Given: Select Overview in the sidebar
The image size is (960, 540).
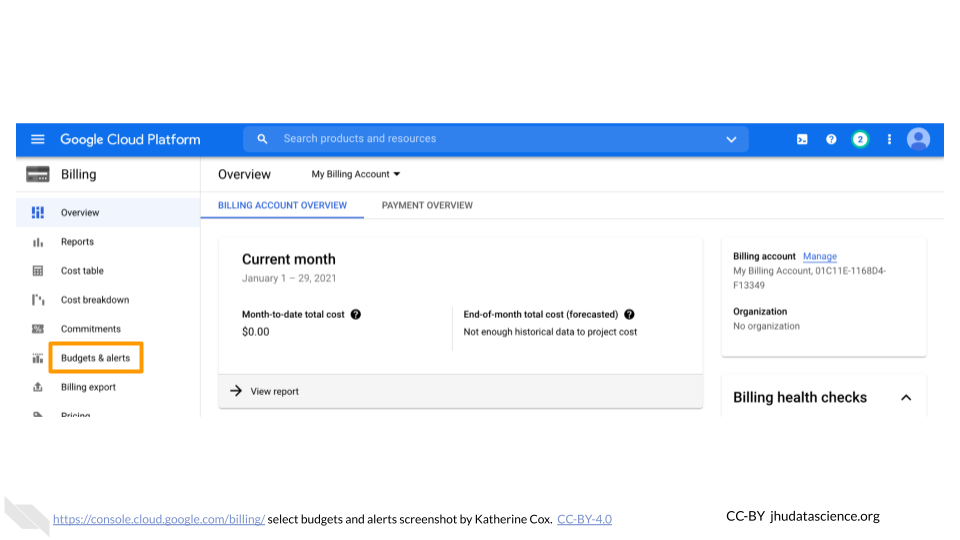Looking at the screenshot, I should pos(108,212).
